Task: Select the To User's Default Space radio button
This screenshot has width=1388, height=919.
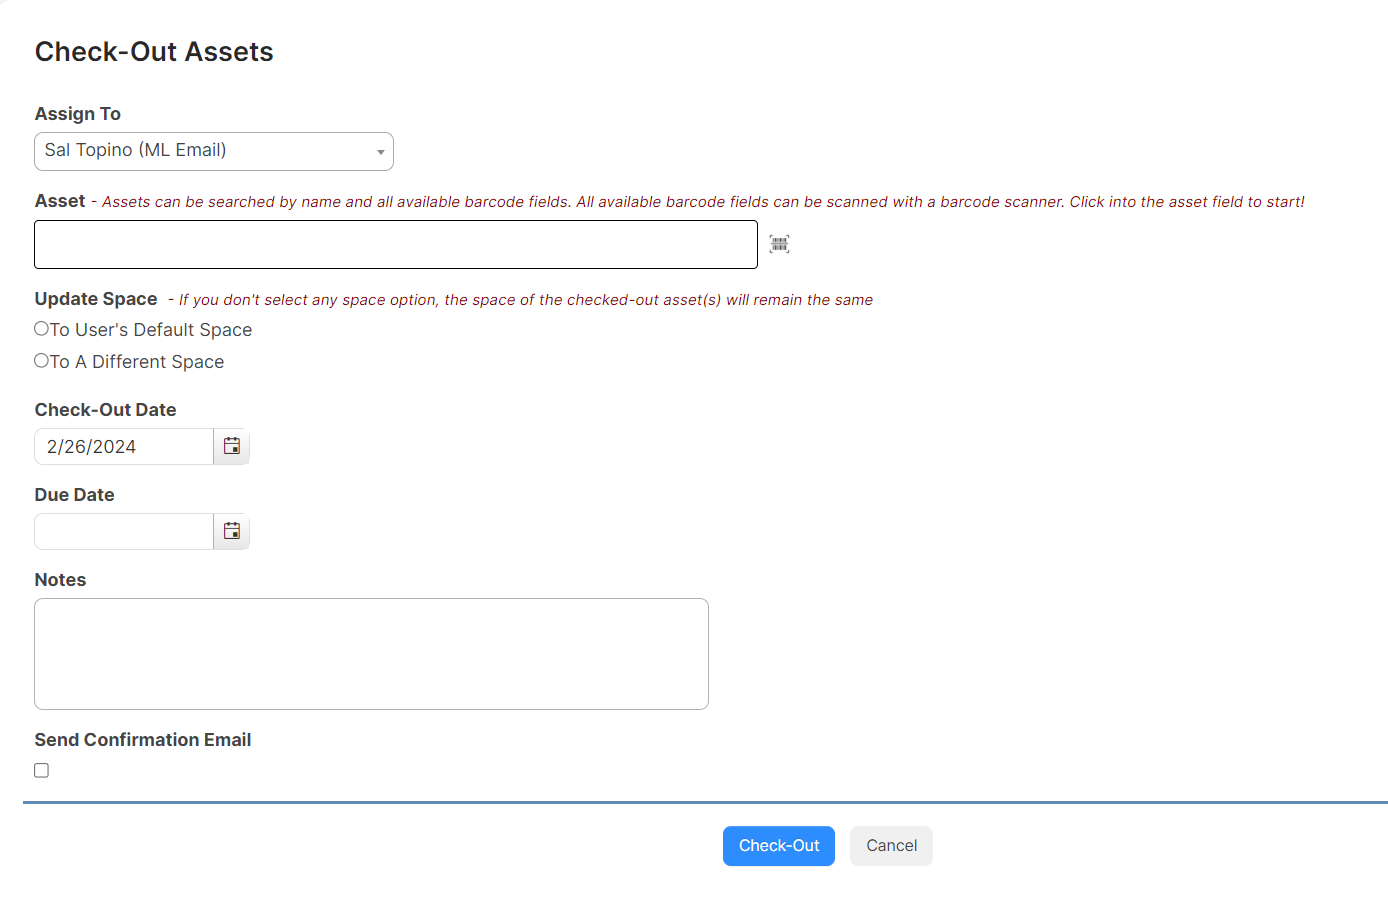Action: click(x=41, y=329)
